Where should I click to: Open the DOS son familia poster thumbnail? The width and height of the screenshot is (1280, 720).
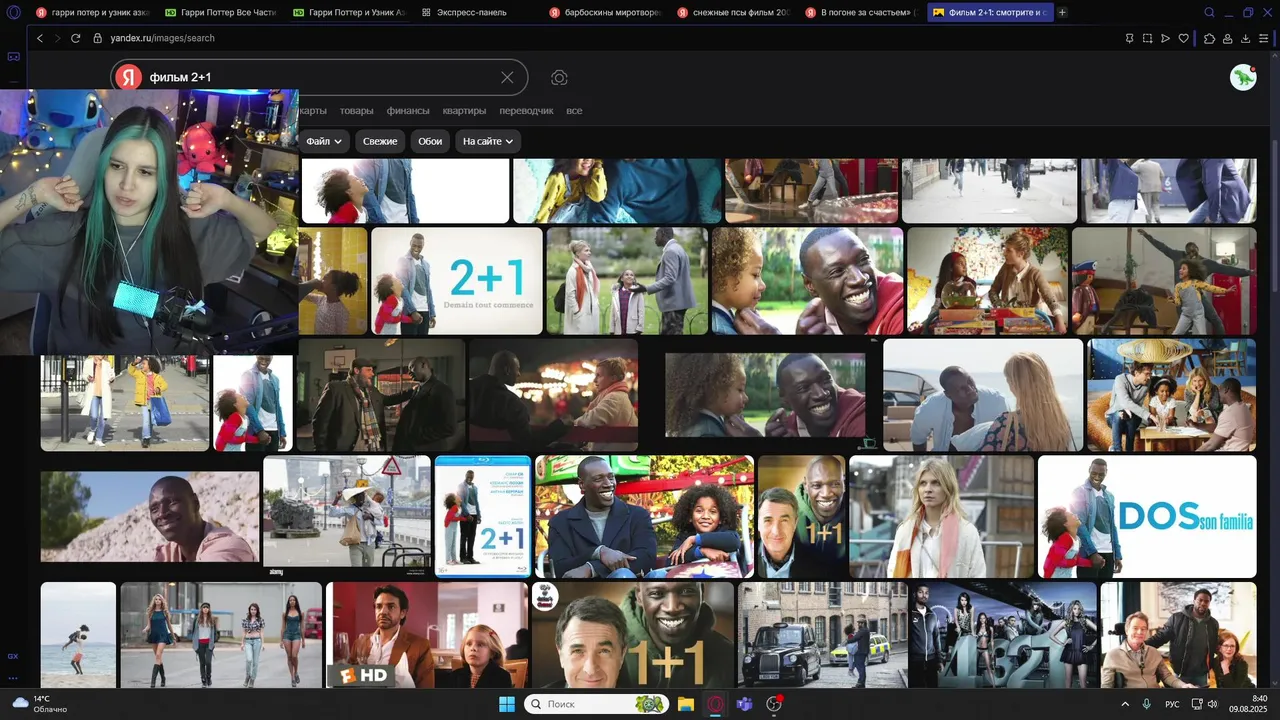click(x=1147, y=517)
